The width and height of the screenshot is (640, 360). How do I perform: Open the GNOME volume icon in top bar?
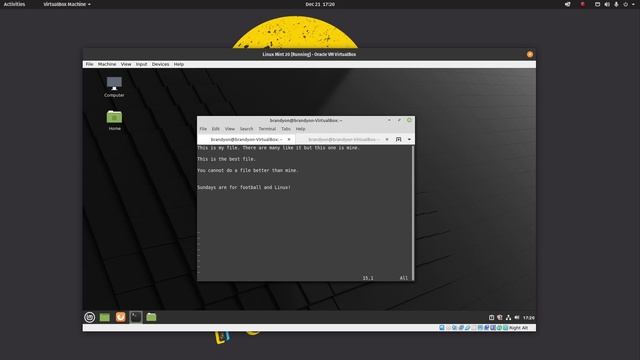coord(607,4)
